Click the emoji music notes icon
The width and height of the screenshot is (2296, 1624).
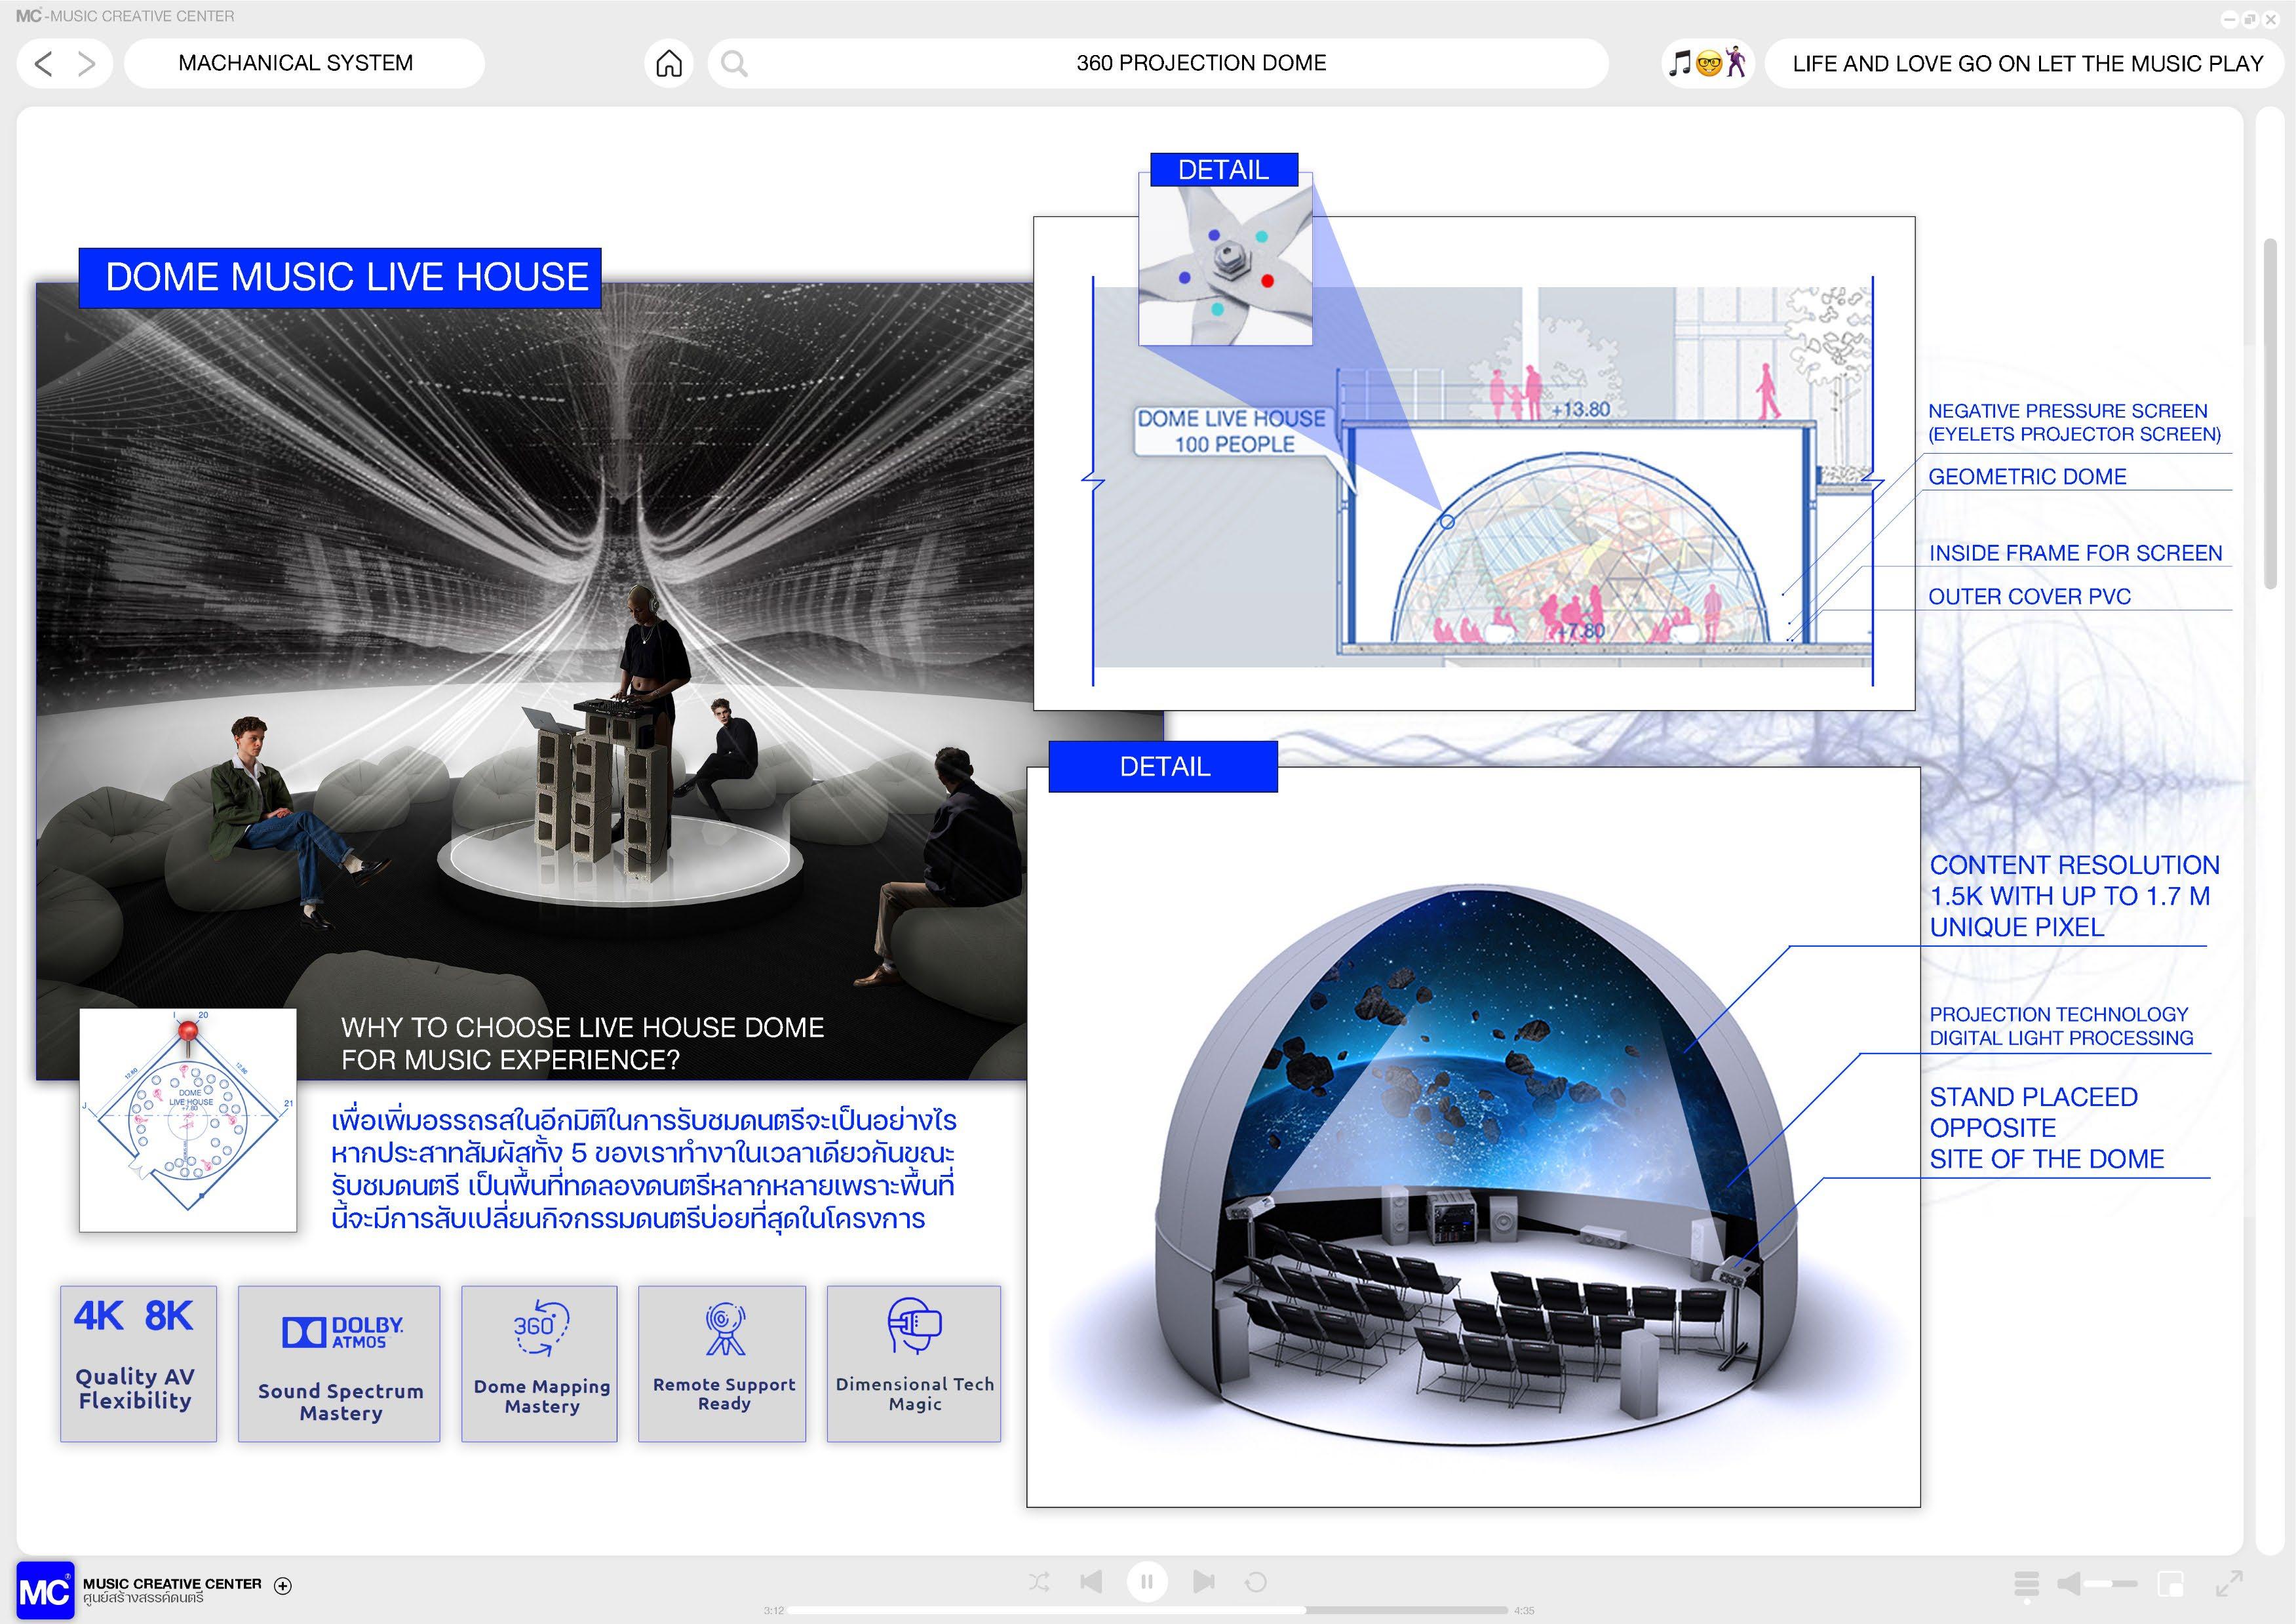[x=1707, y=63]
